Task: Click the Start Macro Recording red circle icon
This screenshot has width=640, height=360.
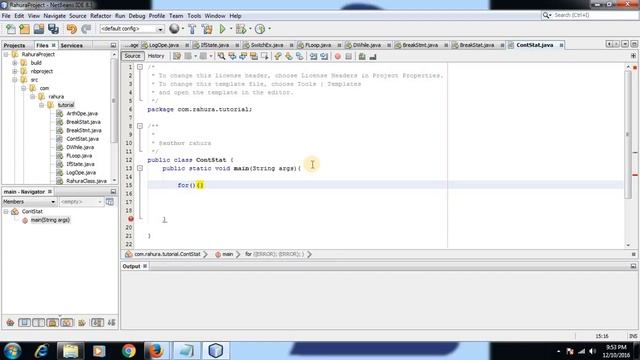Action: 338,56
